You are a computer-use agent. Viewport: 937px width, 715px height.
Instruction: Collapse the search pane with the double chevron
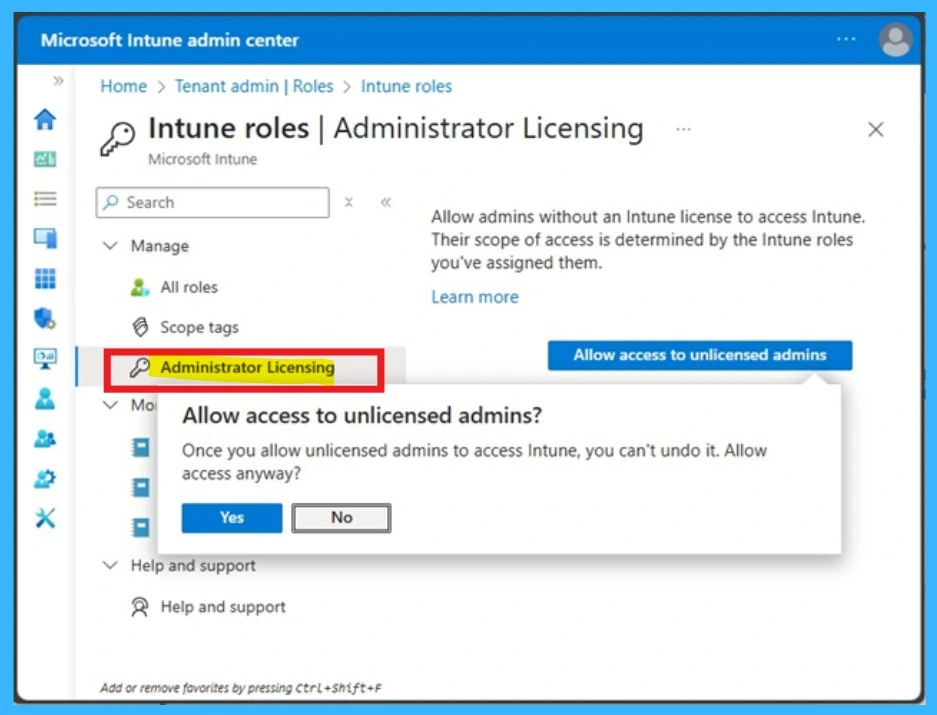385,202
